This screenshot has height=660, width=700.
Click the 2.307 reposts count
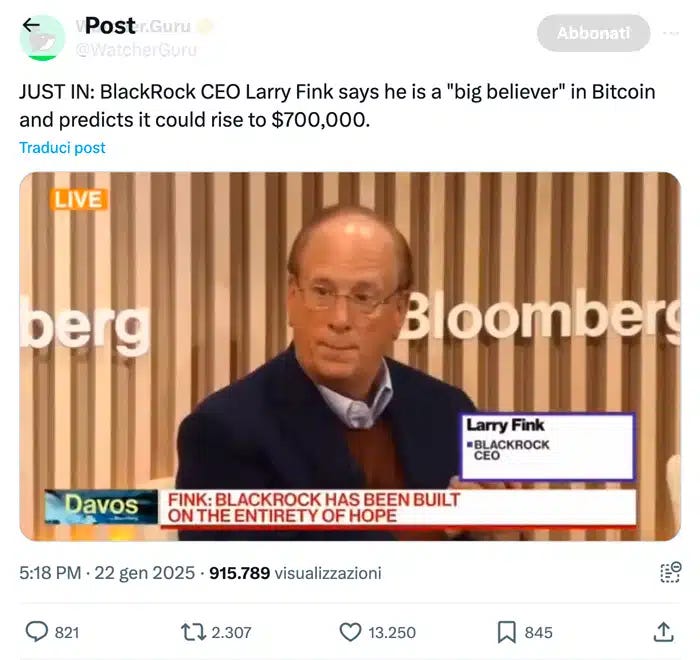pos(231,633)
